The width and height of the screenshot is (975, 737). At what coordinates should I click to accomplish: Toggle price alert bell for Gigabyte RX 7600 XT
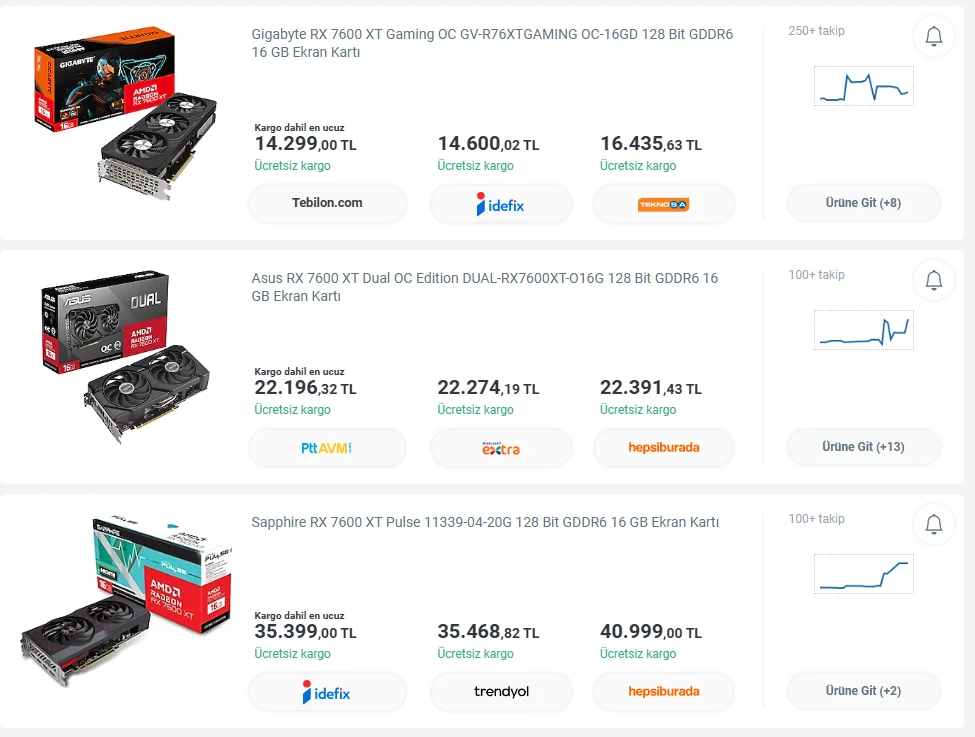tap(934, 37)
